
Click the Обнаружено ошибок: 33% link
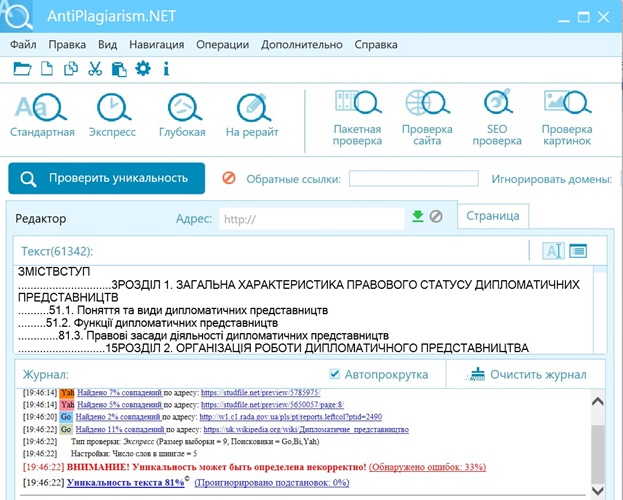coord(428,467)
